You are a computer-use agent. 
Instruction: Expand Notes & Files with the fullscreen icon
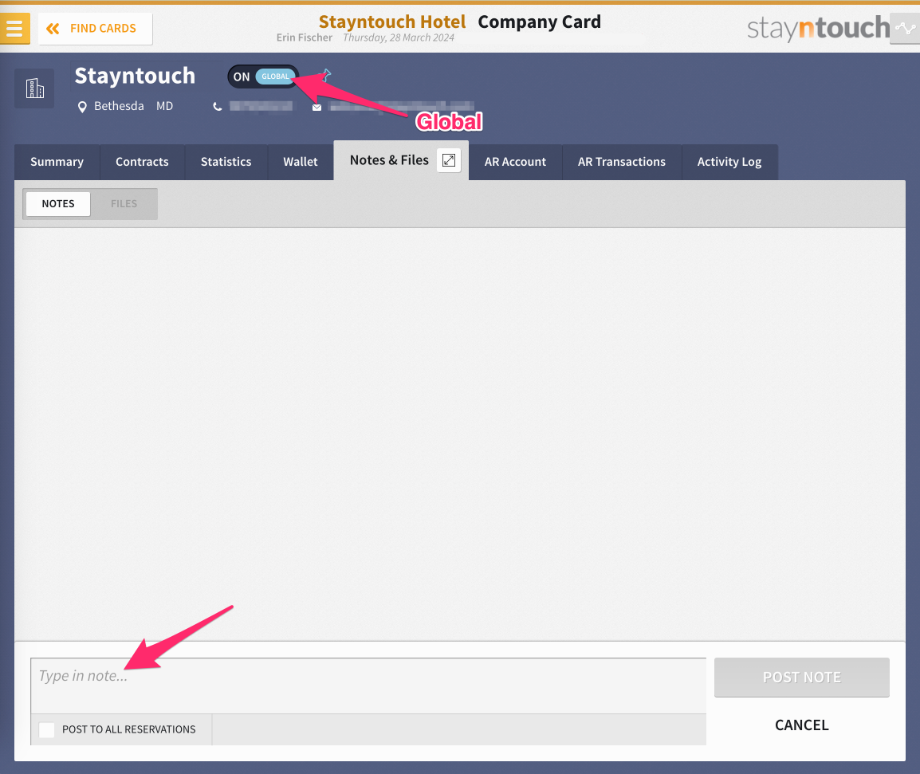[449, 160]
